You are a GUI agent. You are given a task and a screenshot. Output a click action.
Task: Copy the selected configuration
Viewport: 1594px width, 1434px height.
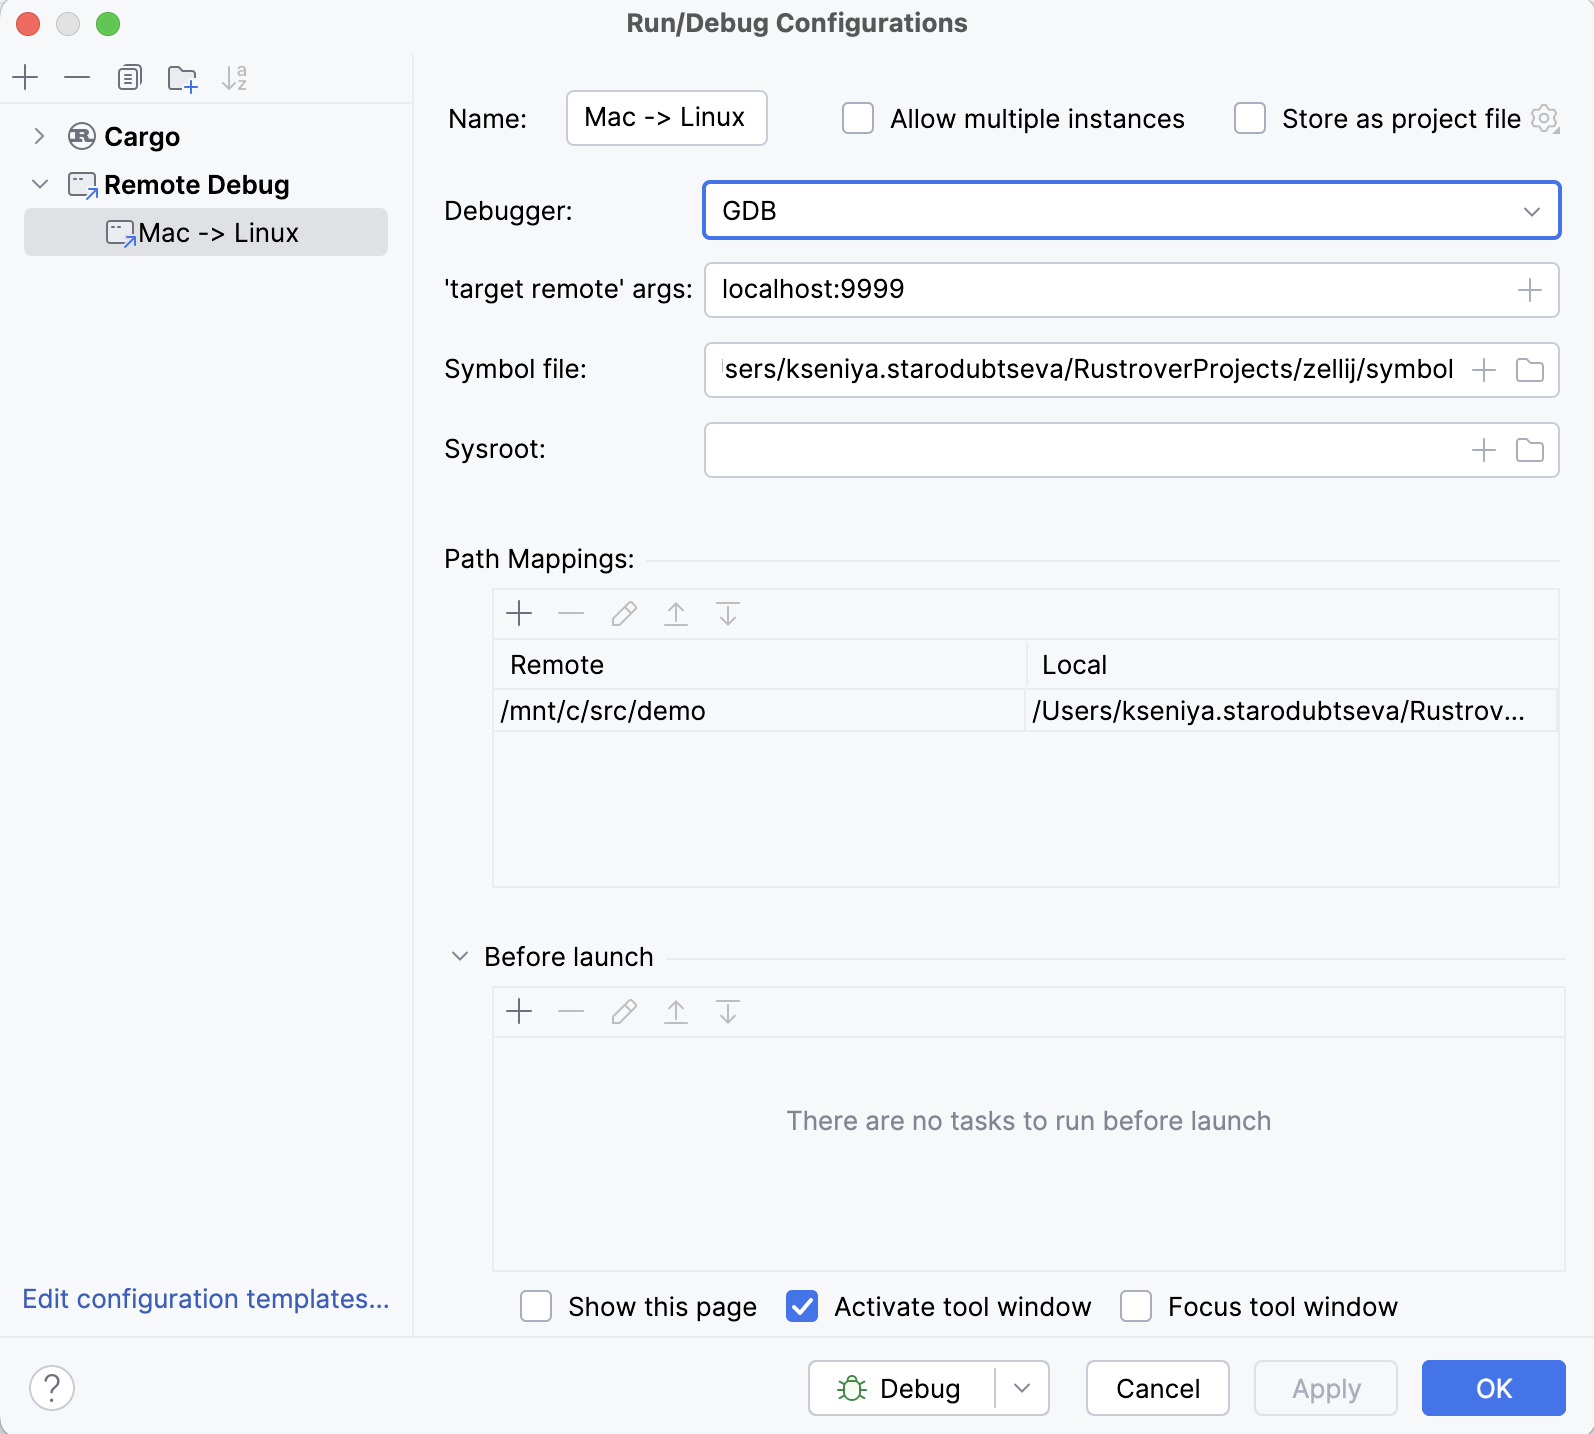tap(130, 77)
